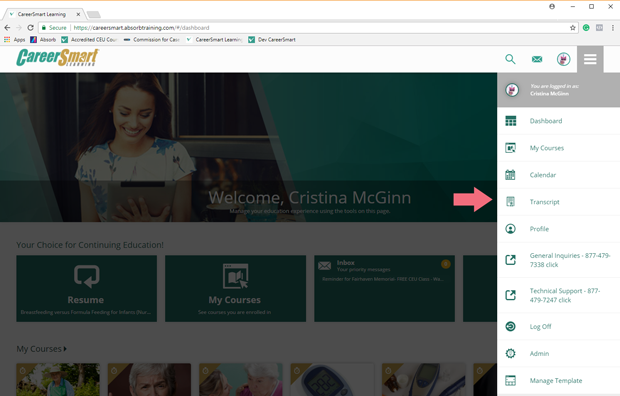Click the Resume tile
The image size is (620, 396).
coord(87,288)
